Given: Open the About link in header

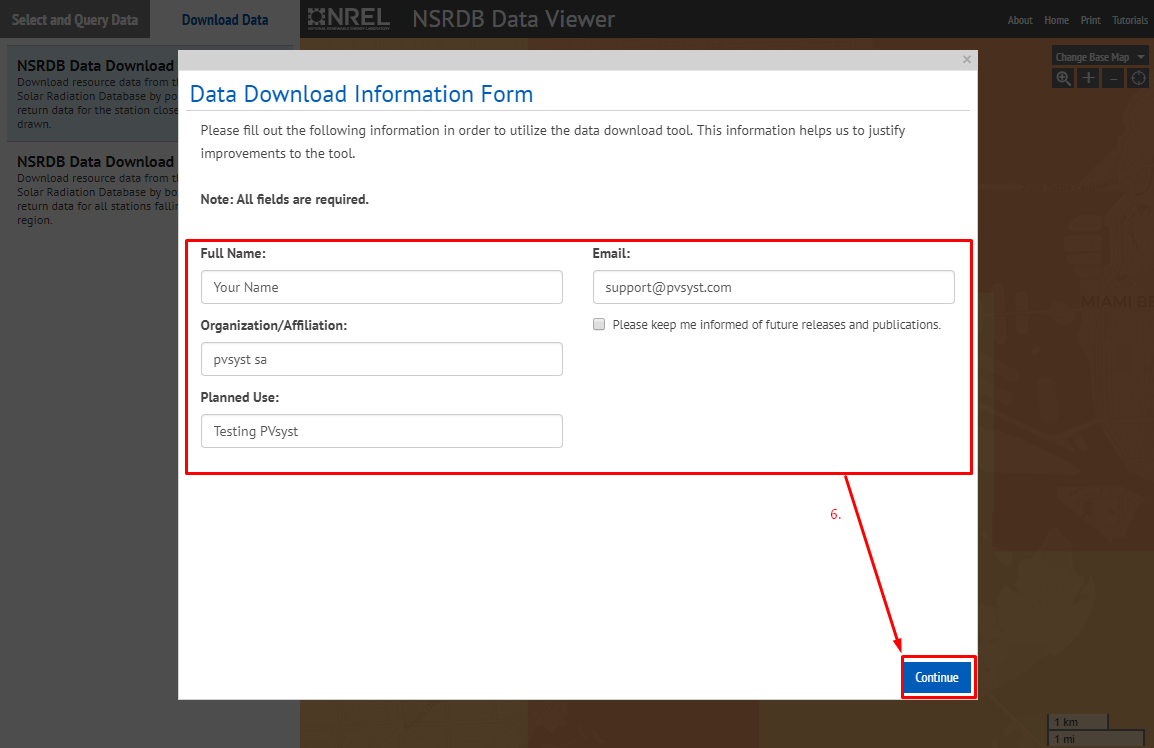Looking at the screenshot, I should point(1019,21).
